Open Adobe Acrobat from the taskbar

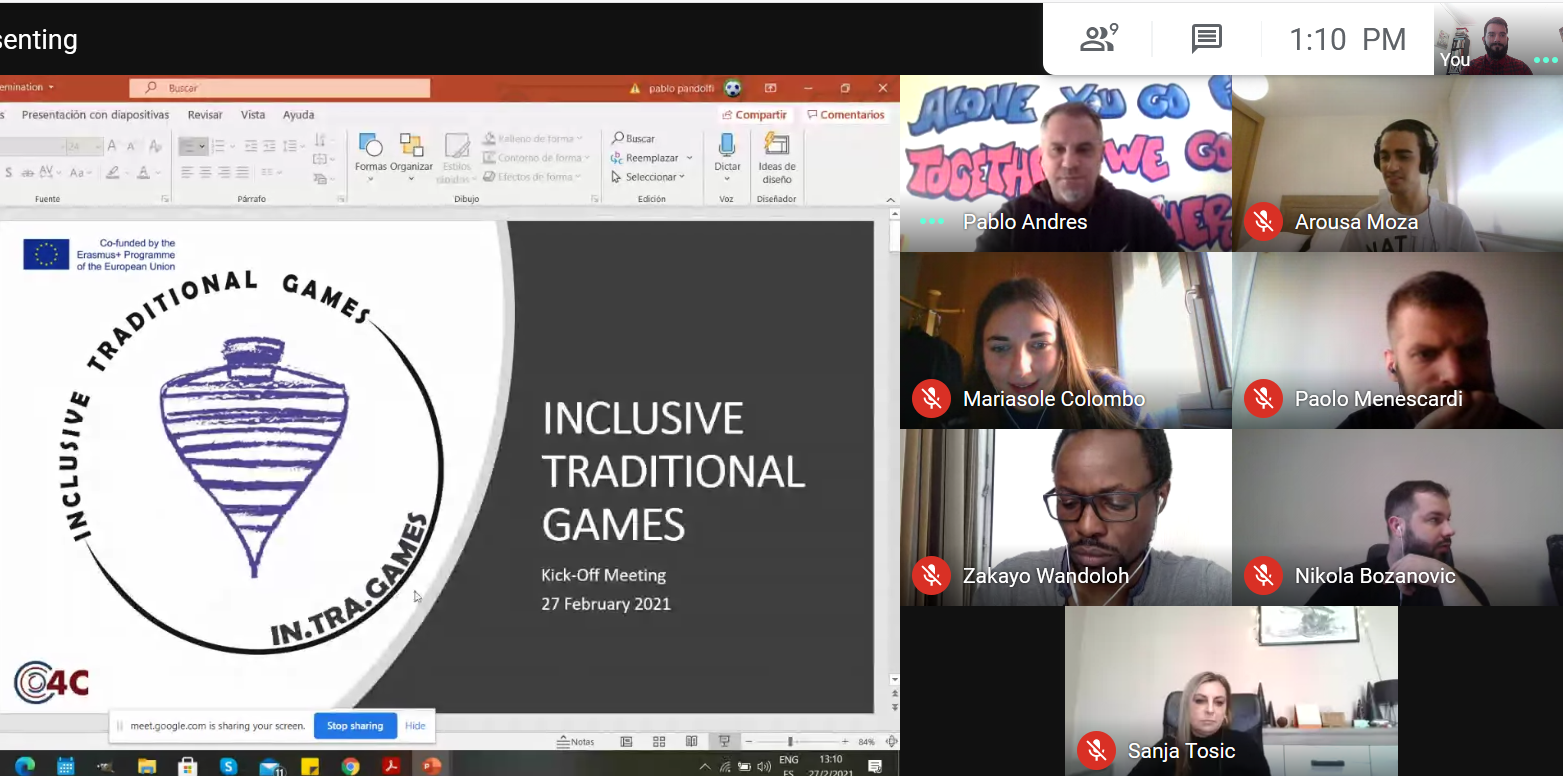[x=391, y=766]
